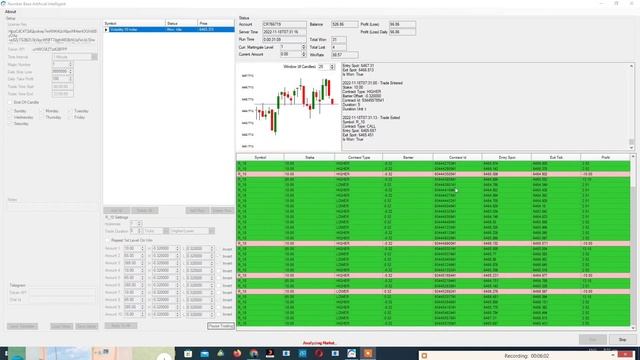
Task: Tick the Sunday checkbox
Action: [10, 111]
